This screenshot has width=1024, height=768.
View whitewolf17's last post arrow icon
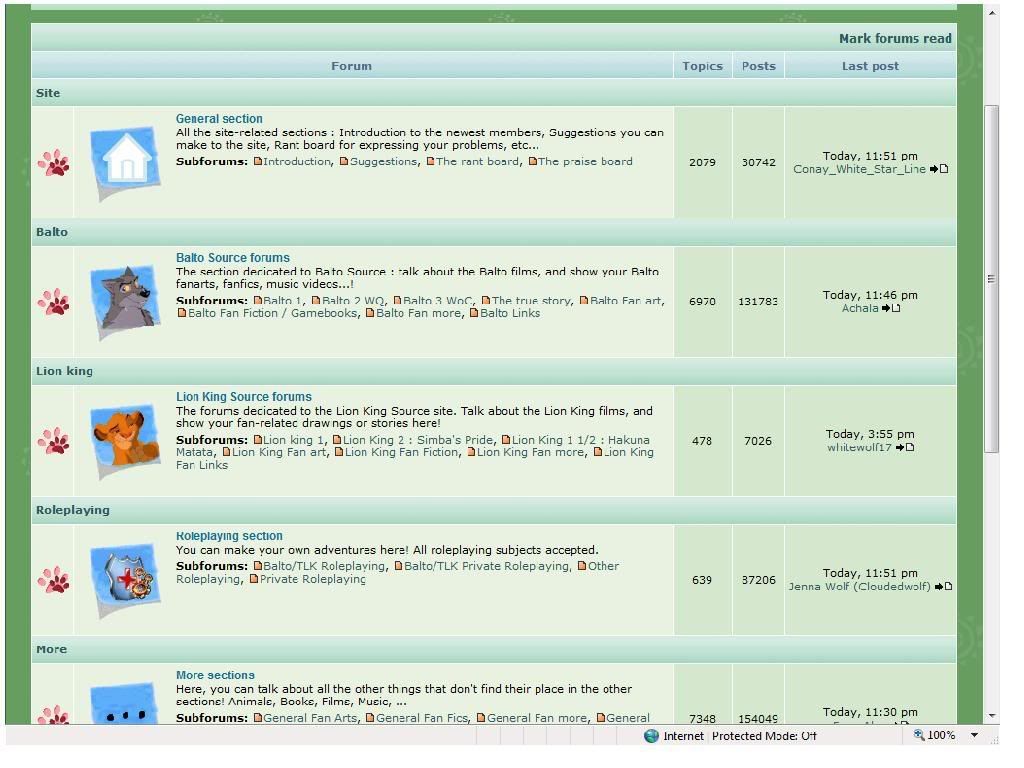[904, 447]
